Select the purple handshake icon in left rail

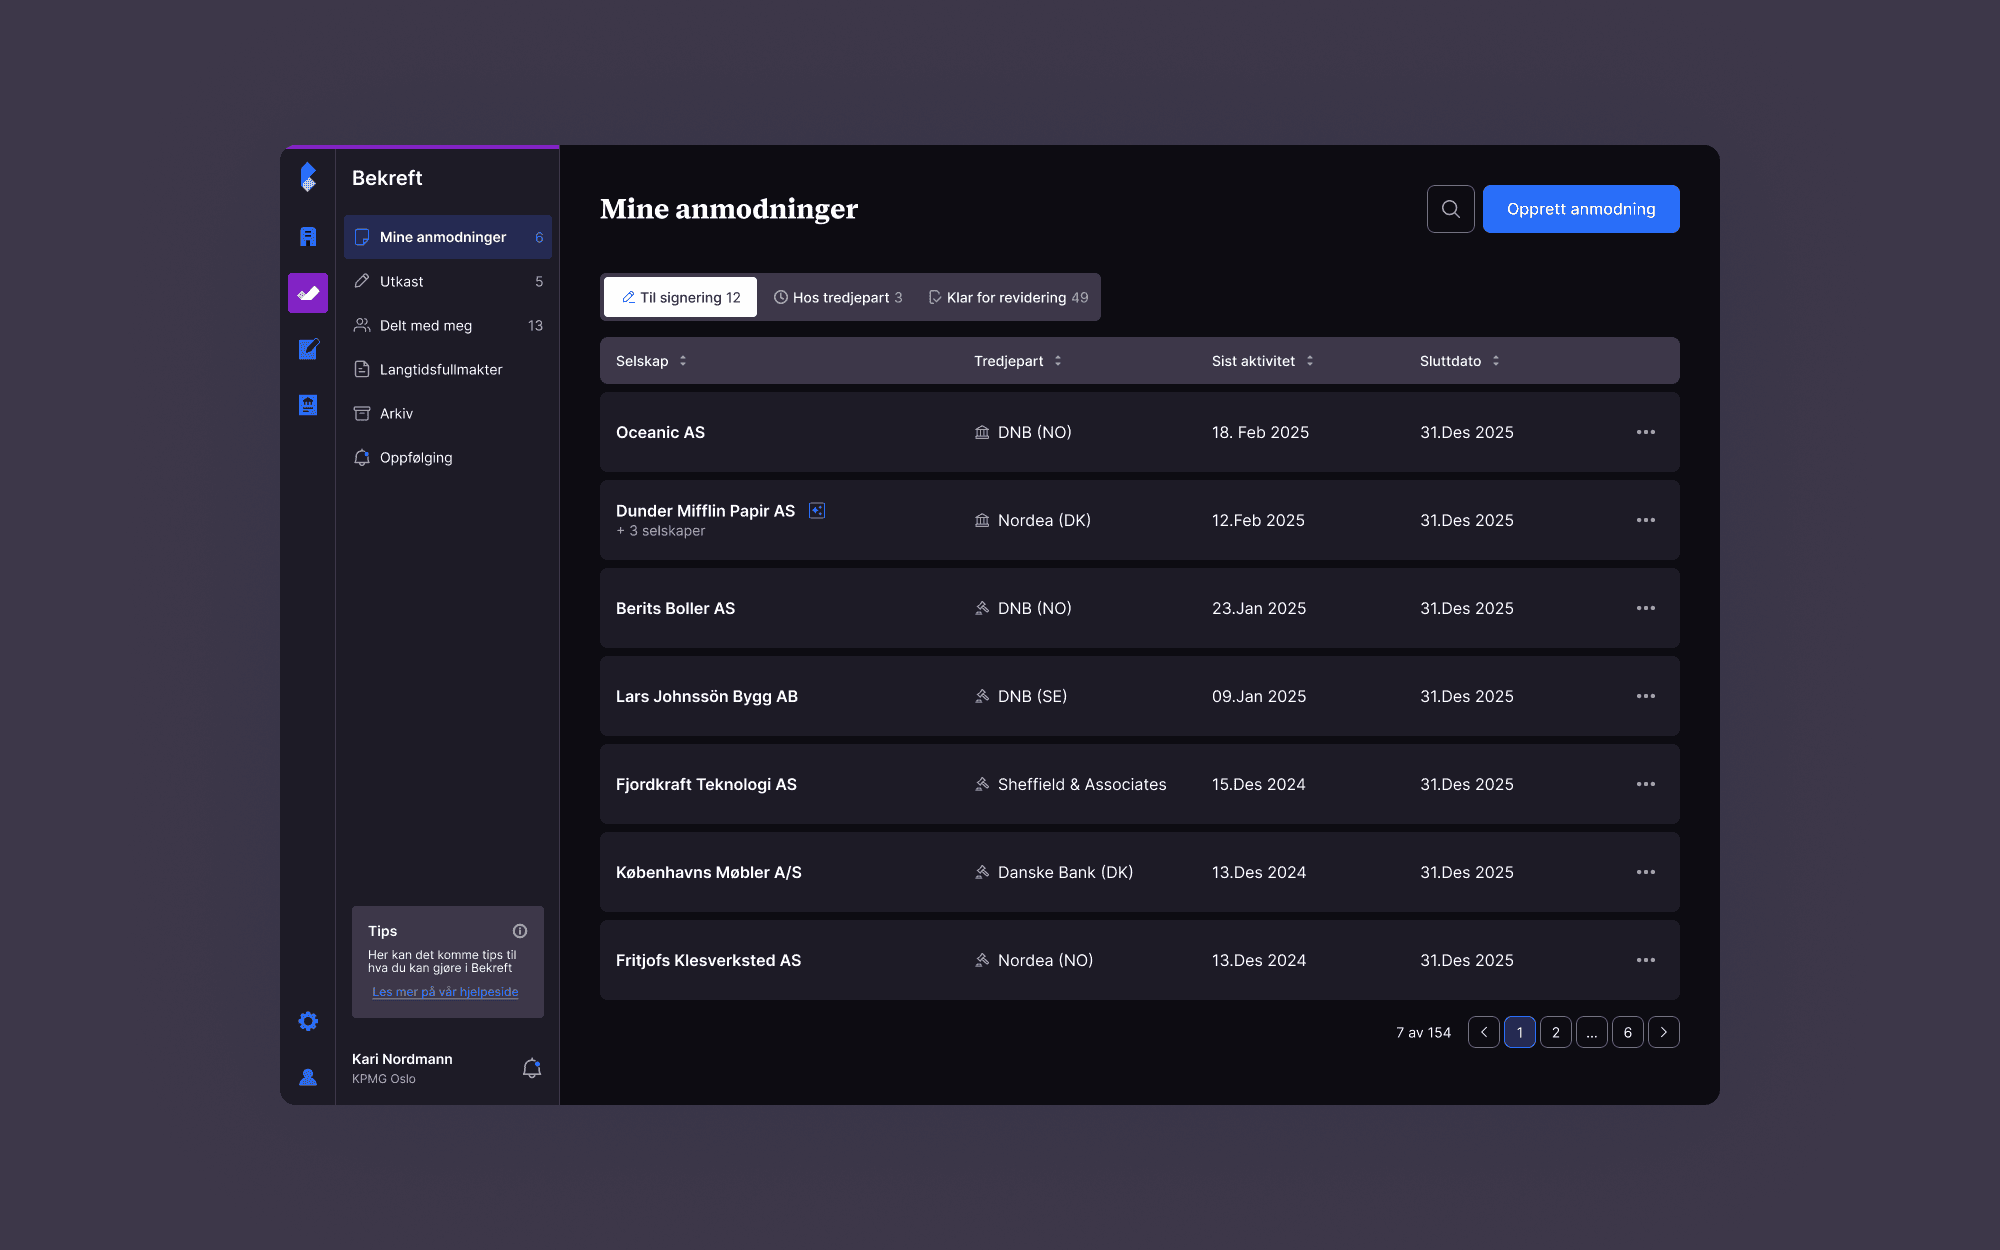[308, 293]
